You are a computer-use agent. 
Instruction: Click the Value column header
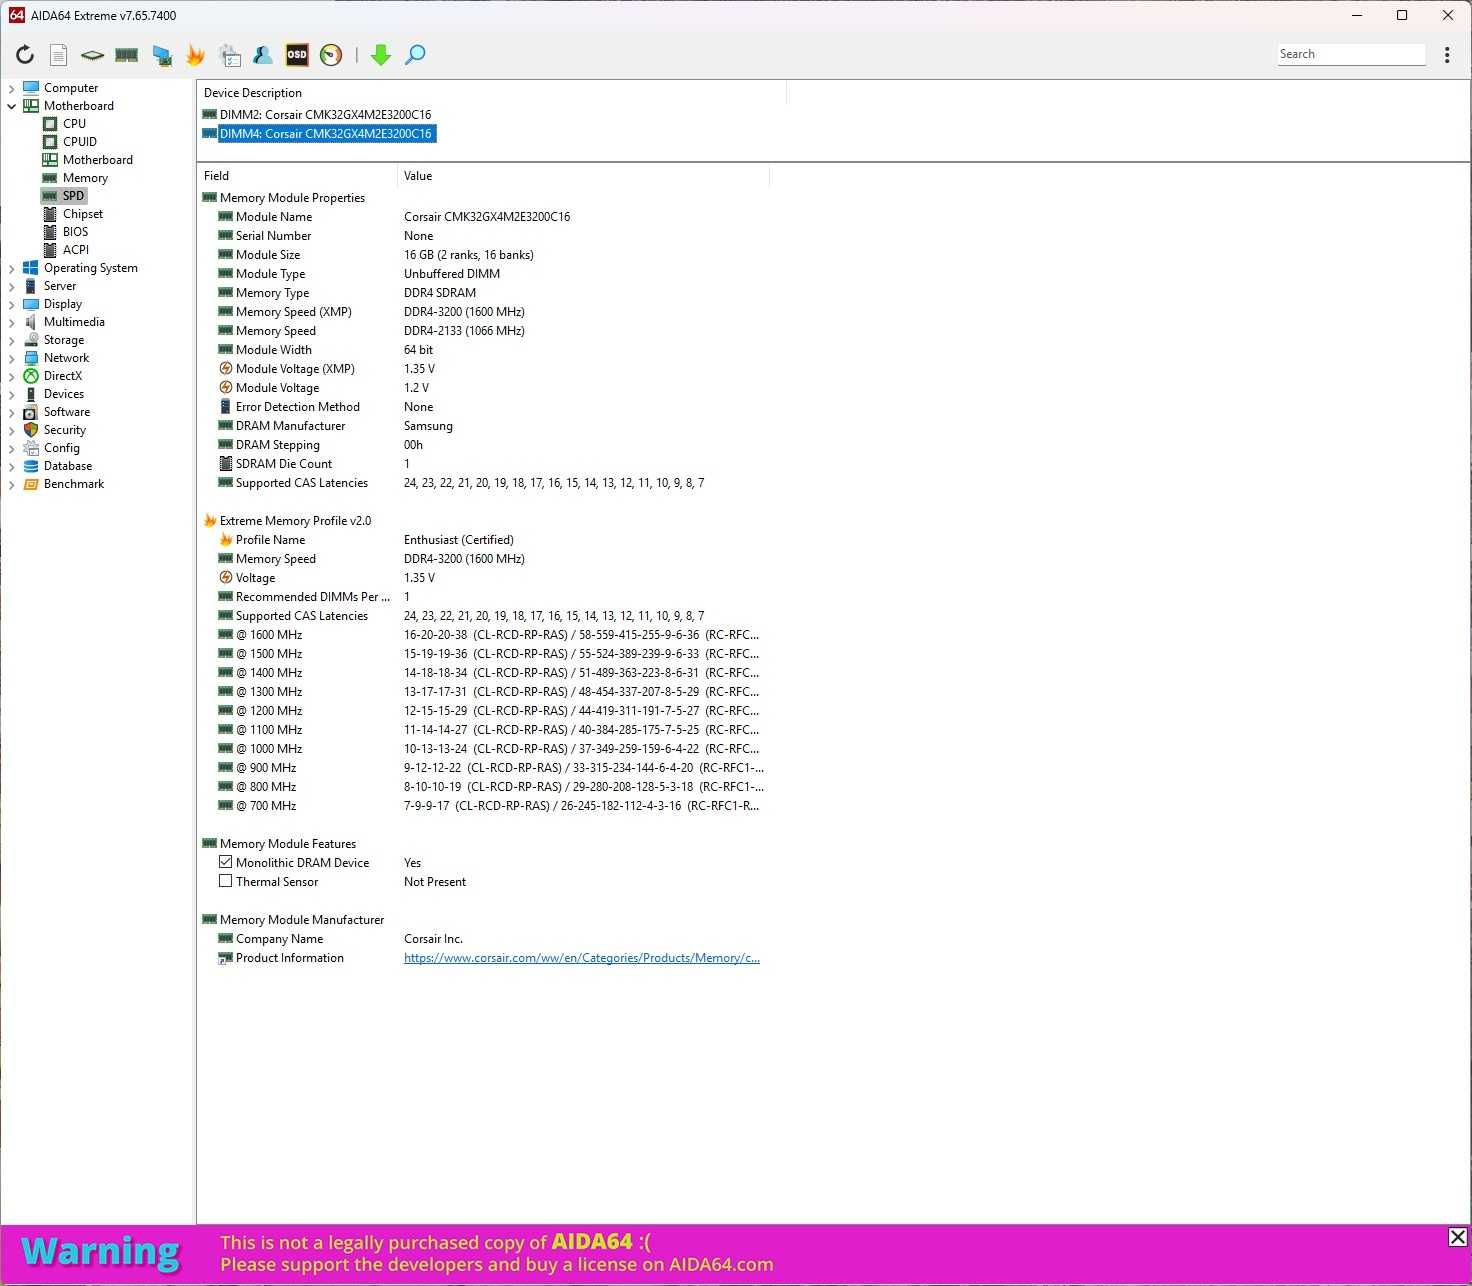(584, 176)
